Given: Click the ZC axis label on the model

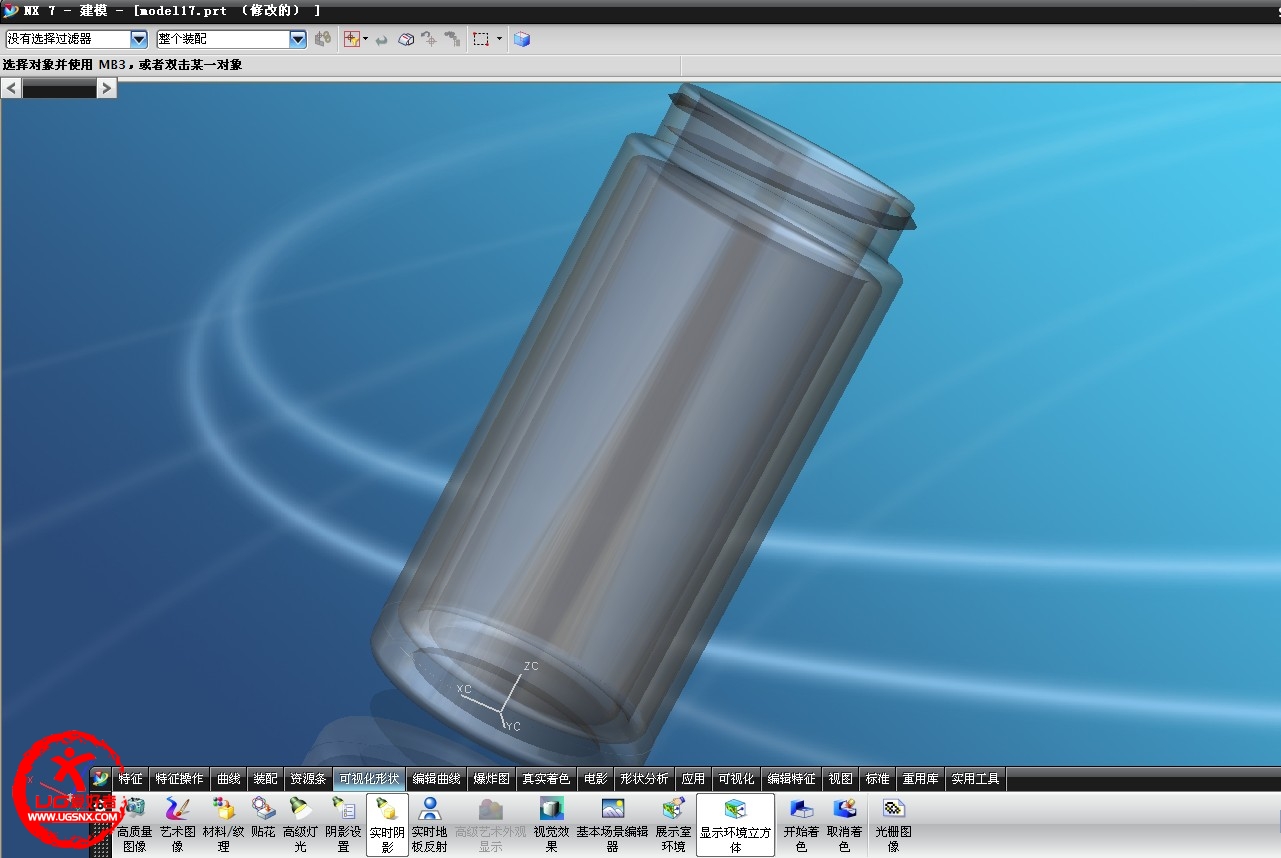Looking at the screenshot, I should click(531, 666).
